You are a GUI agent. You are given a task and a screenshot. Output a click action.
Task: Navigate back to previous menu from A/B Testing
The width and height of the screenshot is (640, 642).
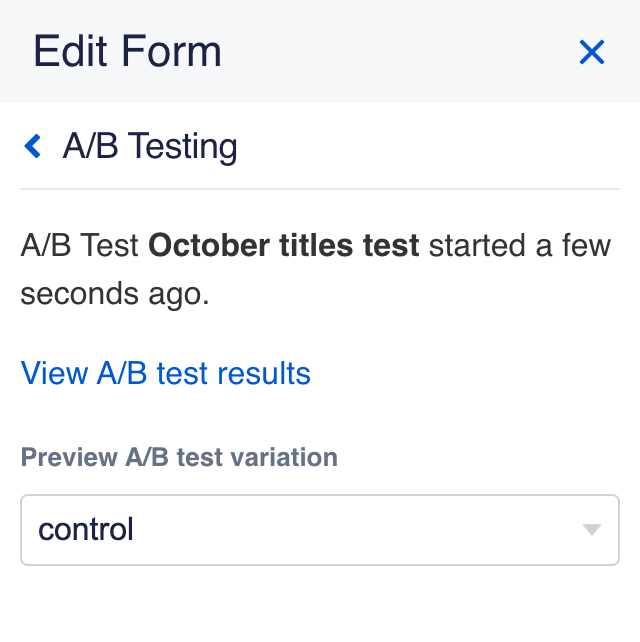[33, 147]
